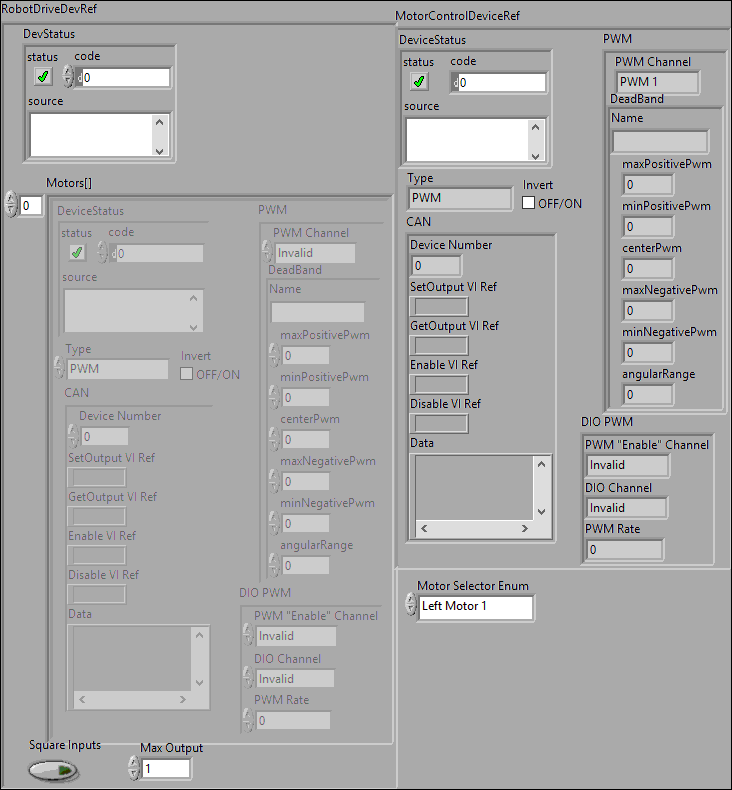Image resolution: width=732 pixels, height=790 pixels.
Task: Open the greyed DIO Channel selector in Motors
Action: pos(295,679)
